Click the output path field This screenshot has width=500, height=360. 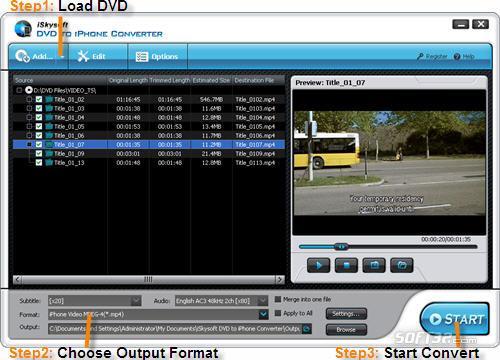pyautogui.click(x=175, y=329)
